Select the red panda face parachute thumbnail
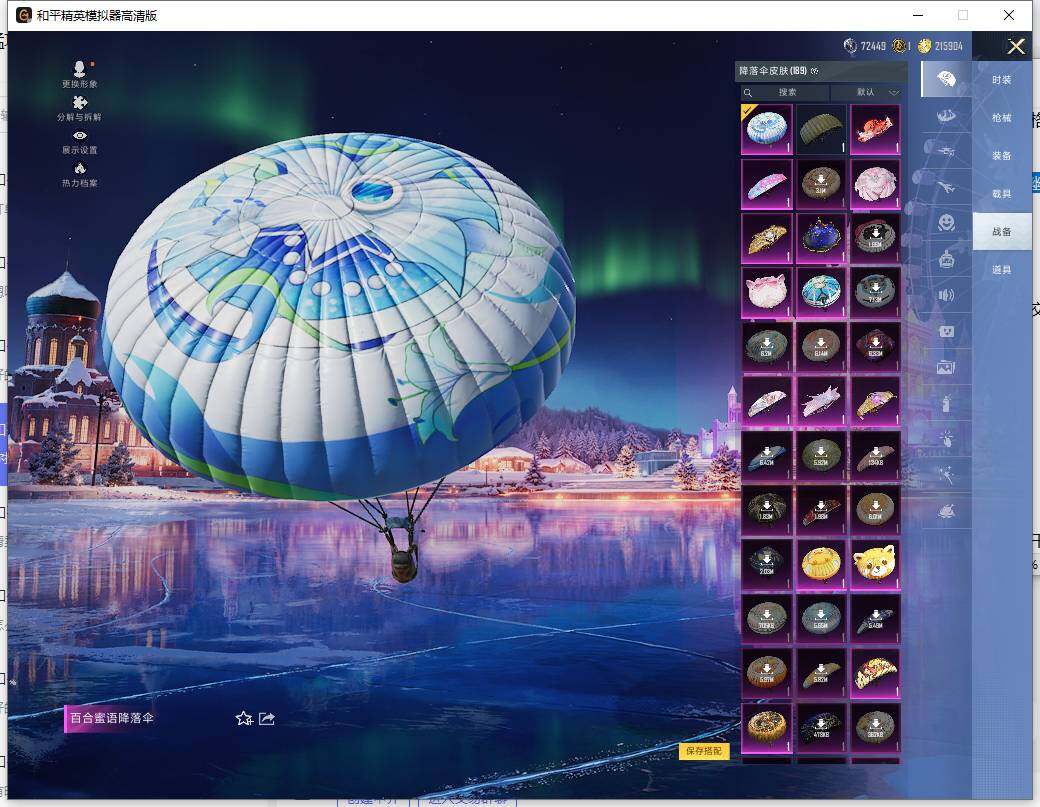Image resolution: width=1040 pixels, height=807 pixels. [876, 564]
